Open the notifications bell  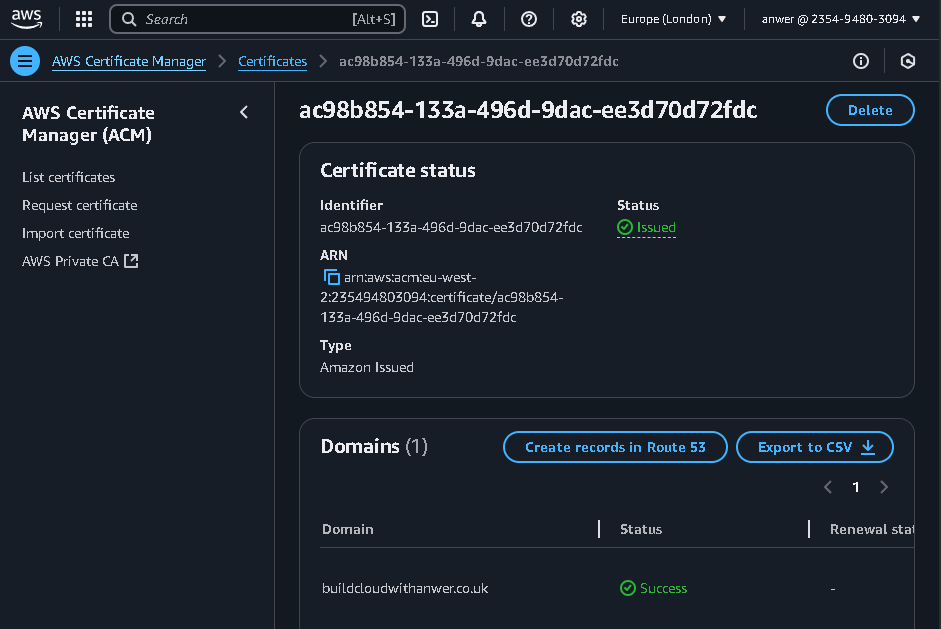pos(479,19)
